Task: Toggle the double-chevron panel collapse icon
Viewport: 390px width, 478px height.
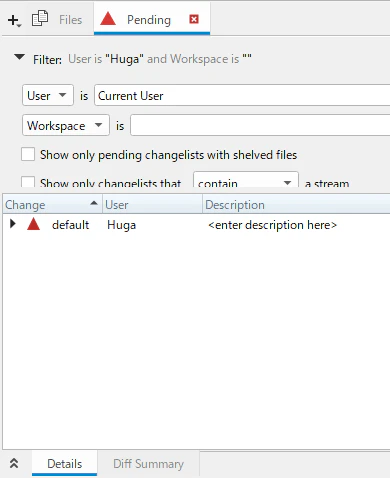Action: (x=14, y=463)
